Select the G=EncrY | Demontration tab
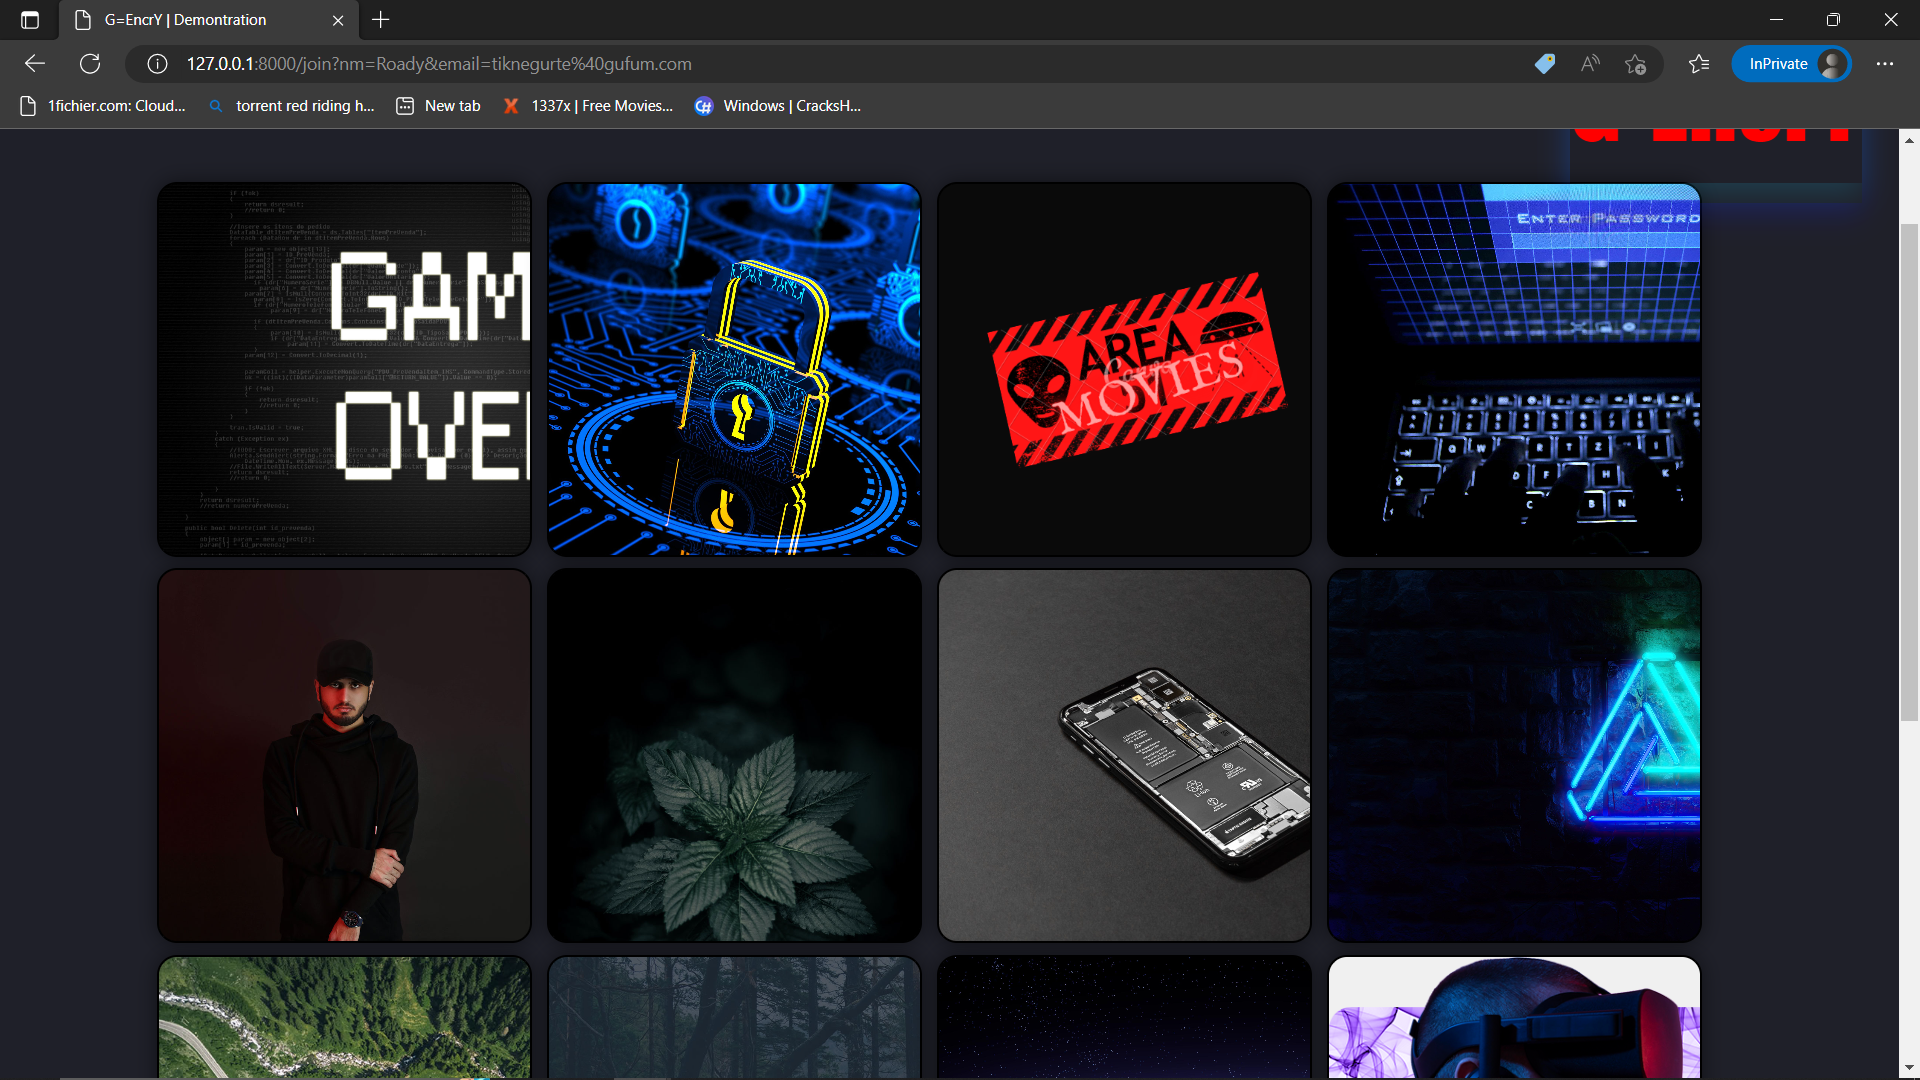 click(x=186, y=20)
